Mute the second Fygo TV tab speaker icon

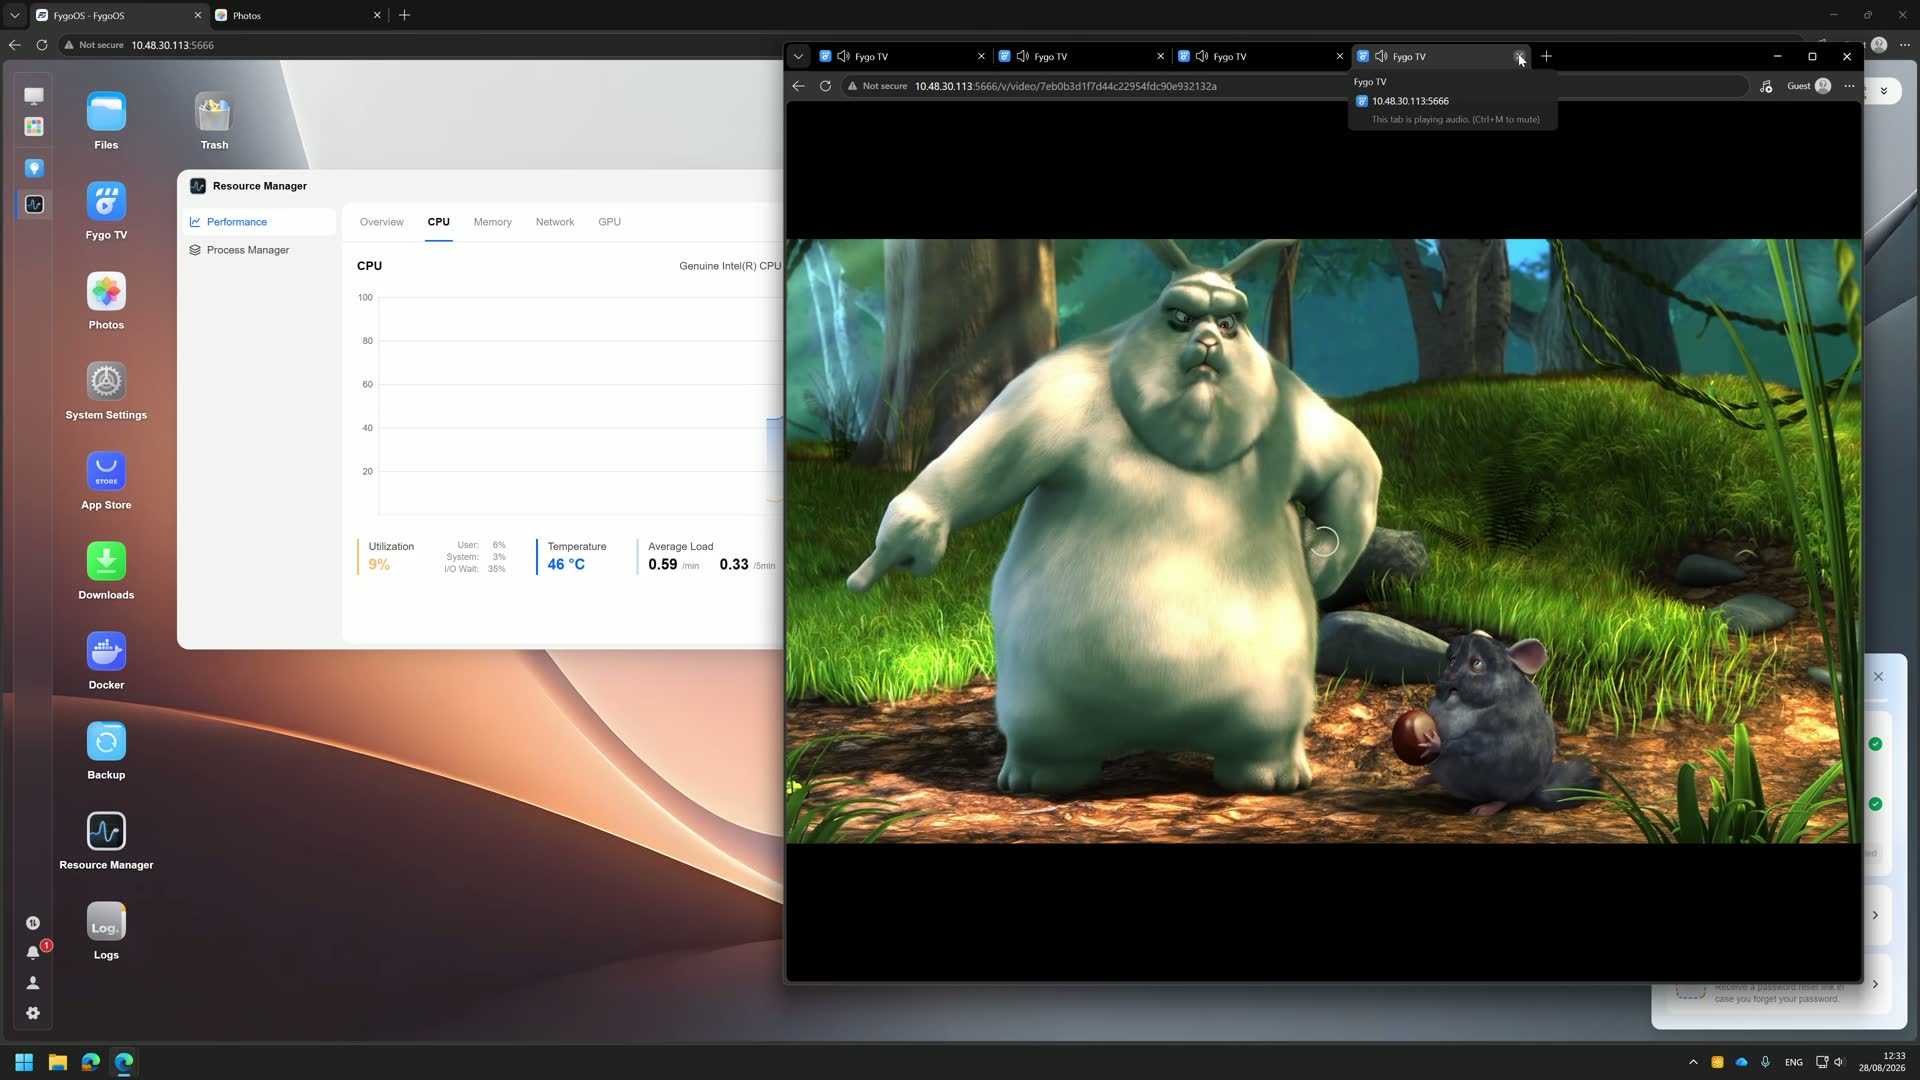click(1022, 56)
